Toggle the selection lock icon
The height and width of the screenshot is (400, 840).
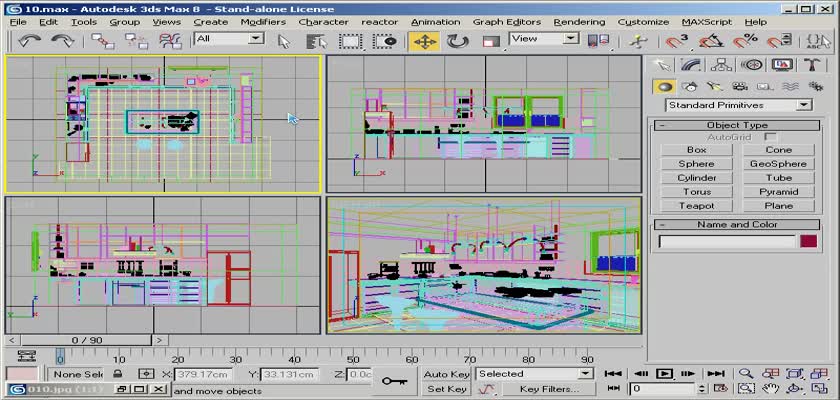[118, 374]
